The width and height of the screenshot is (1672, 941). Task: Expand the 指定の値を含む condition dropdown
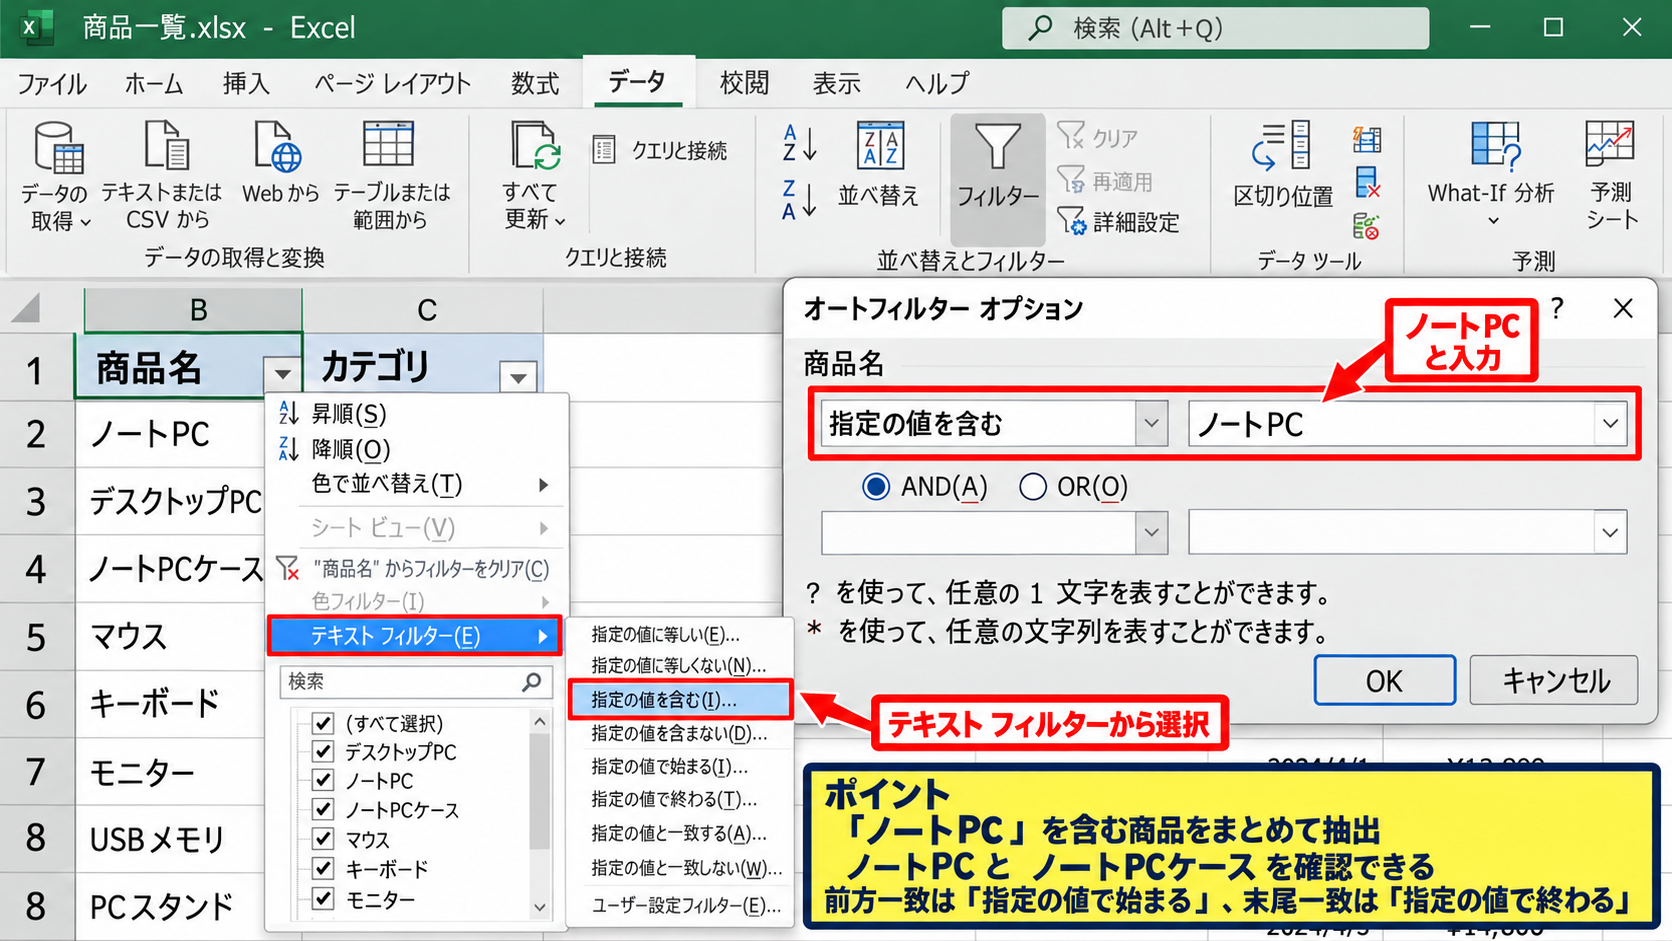click(1151, 424)
